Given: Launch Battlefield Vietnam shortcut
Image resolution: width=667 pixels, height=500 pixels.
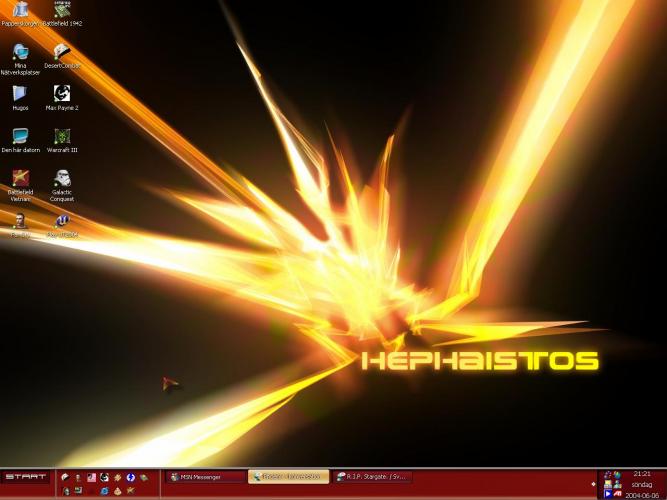Looking at the screenshot, I should point(20,179).
